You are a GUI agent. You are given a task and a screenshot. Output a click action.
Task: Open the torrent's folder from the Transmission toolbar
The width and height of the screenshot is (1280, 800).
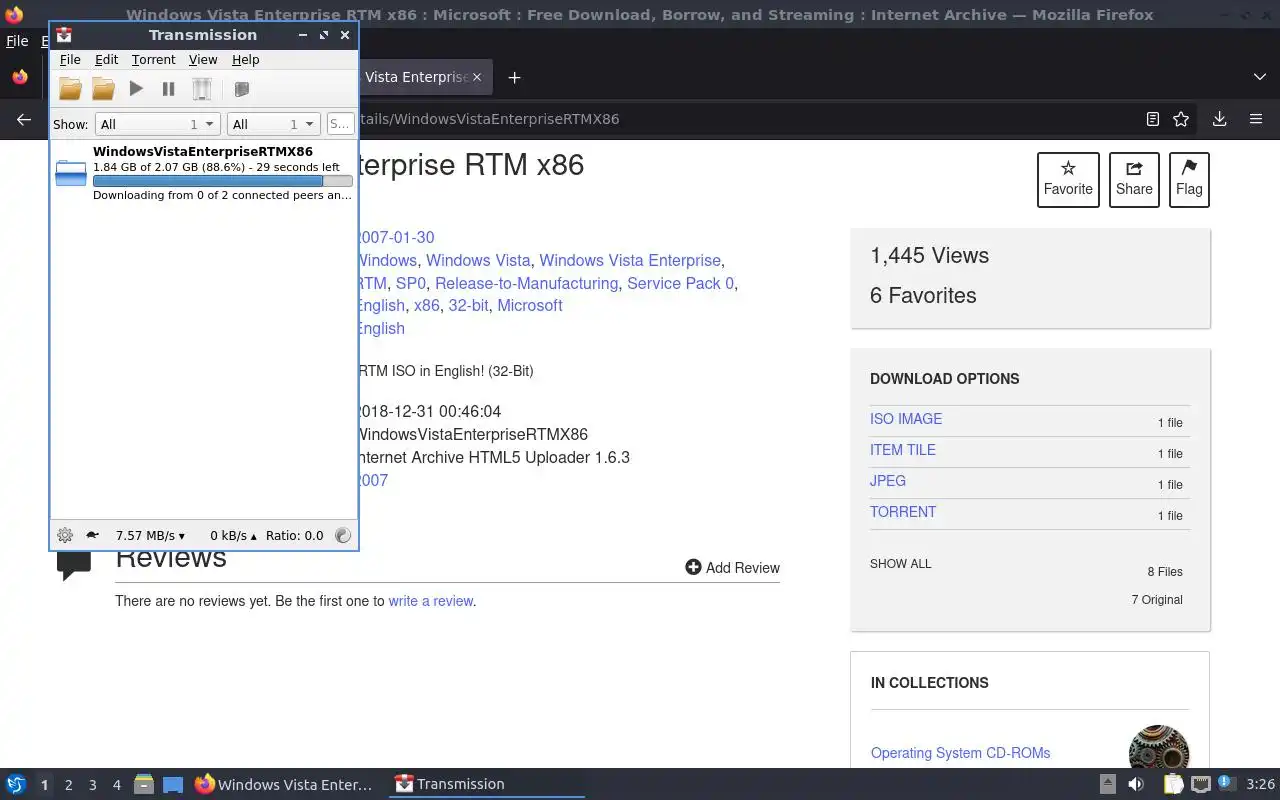[103, 89]
